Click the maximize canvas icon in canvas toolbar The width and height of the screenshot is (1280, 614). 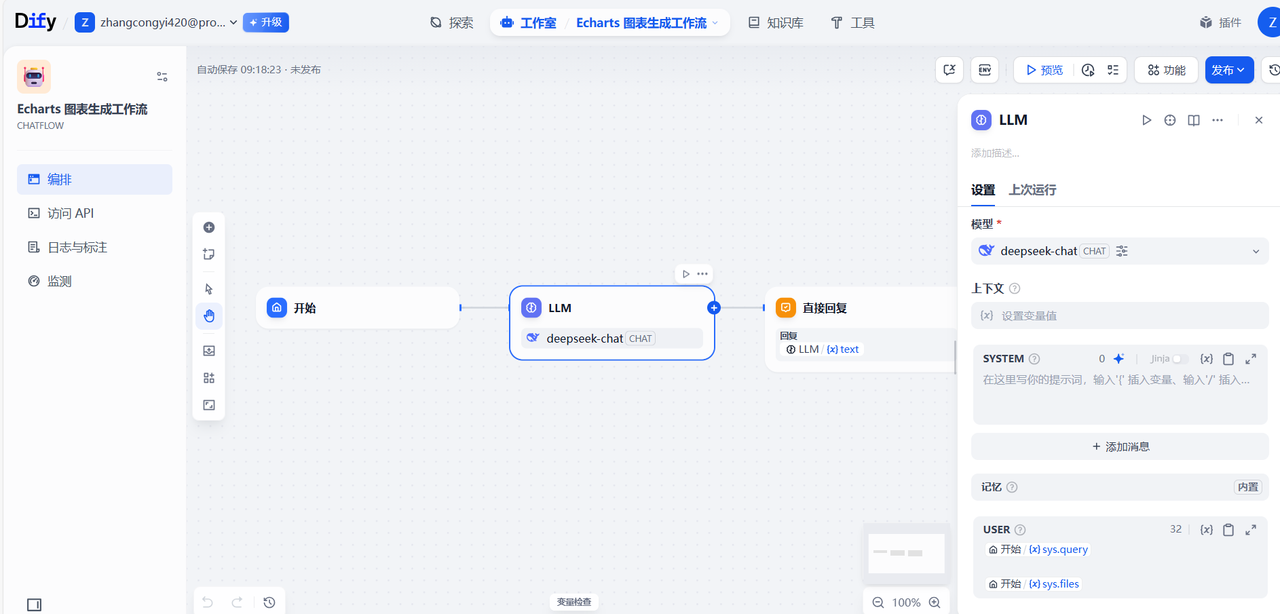coord(209,405)
